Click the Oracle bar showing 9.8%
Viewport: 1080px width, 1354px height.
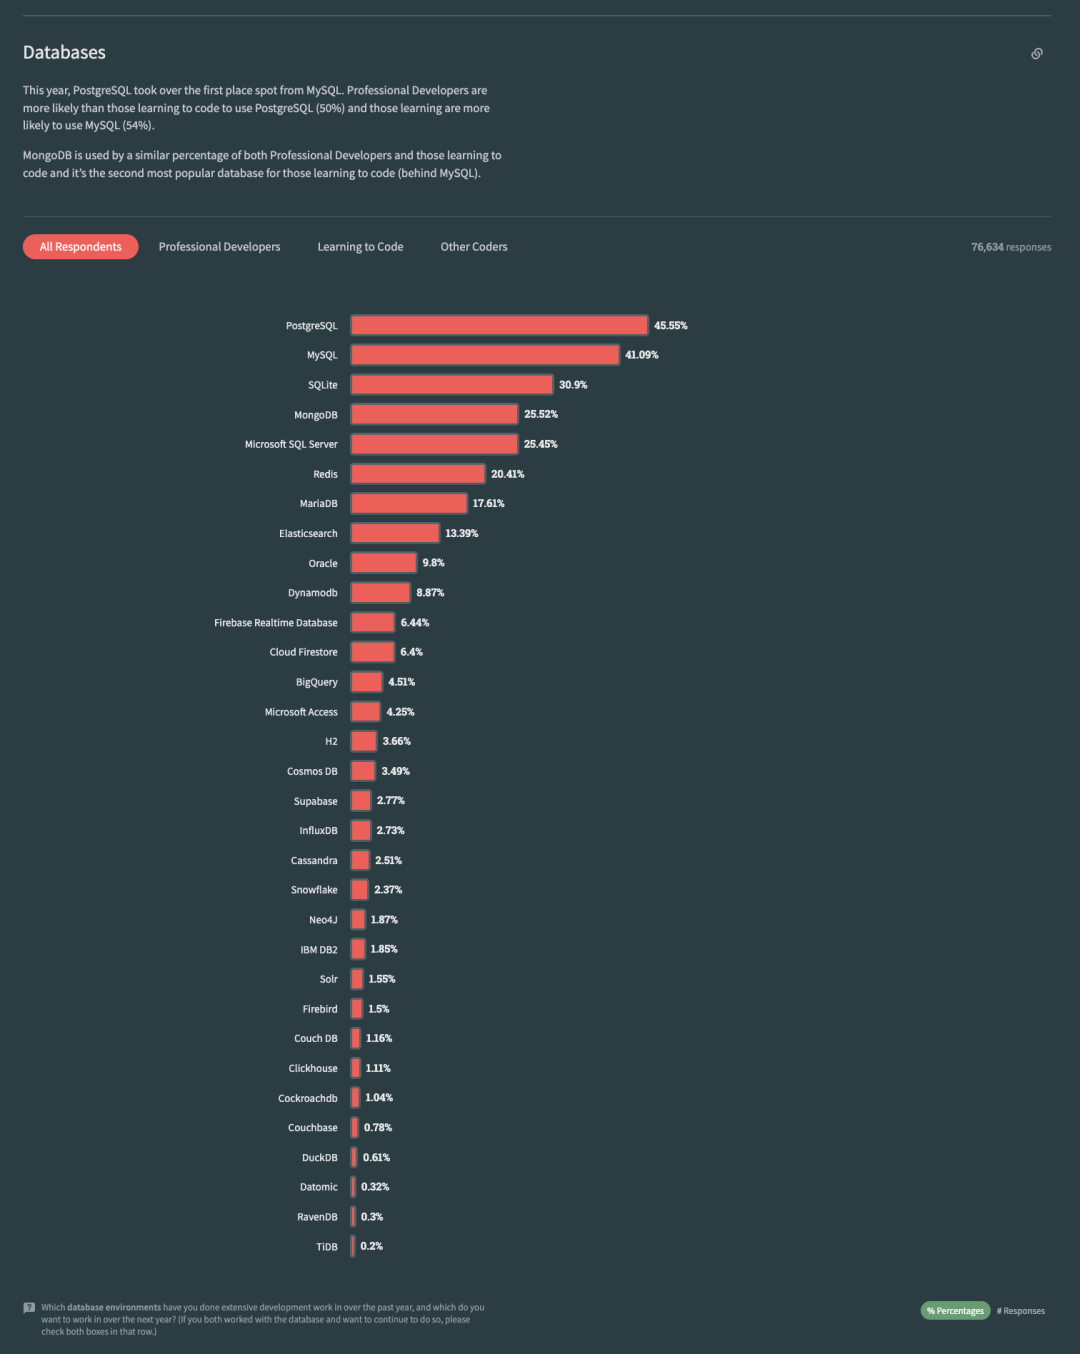coord(383,563)
